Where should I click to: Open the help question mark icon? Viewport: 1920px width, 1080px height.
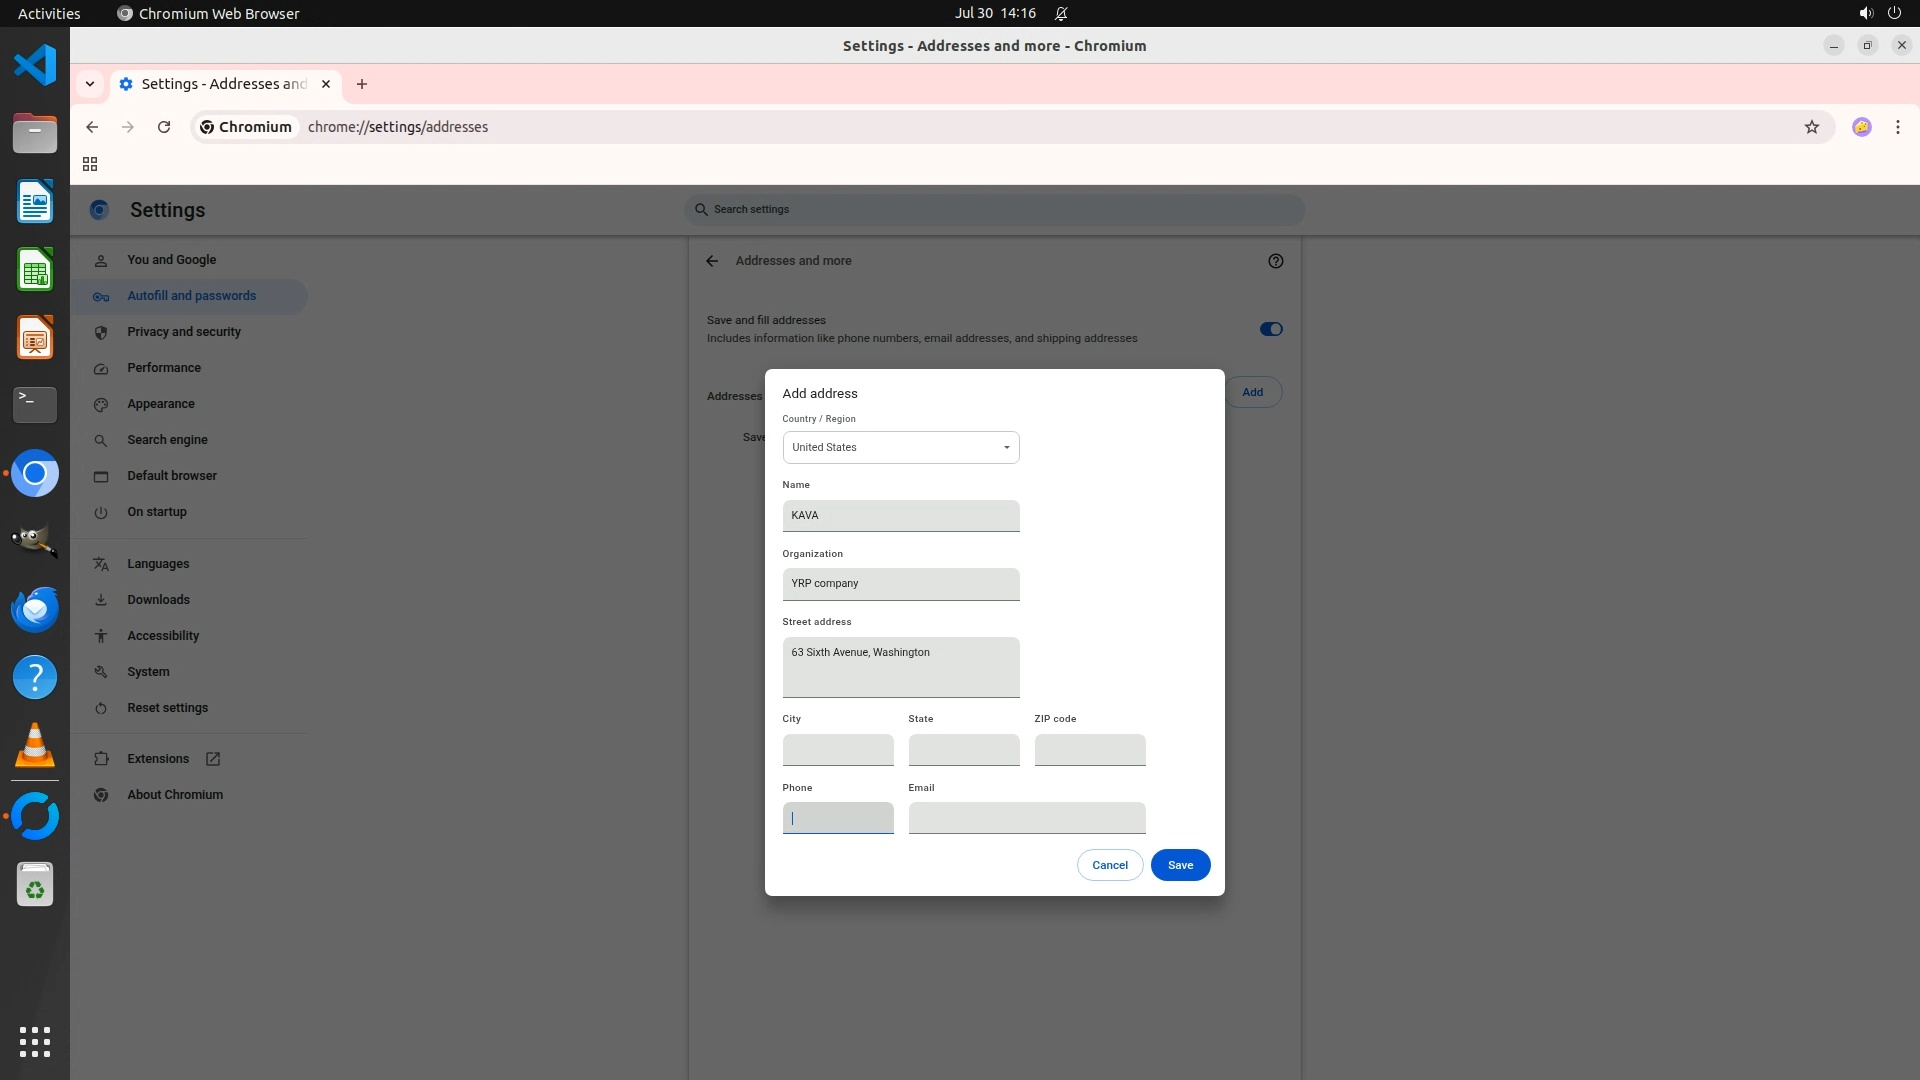[x=1275, y=261]
